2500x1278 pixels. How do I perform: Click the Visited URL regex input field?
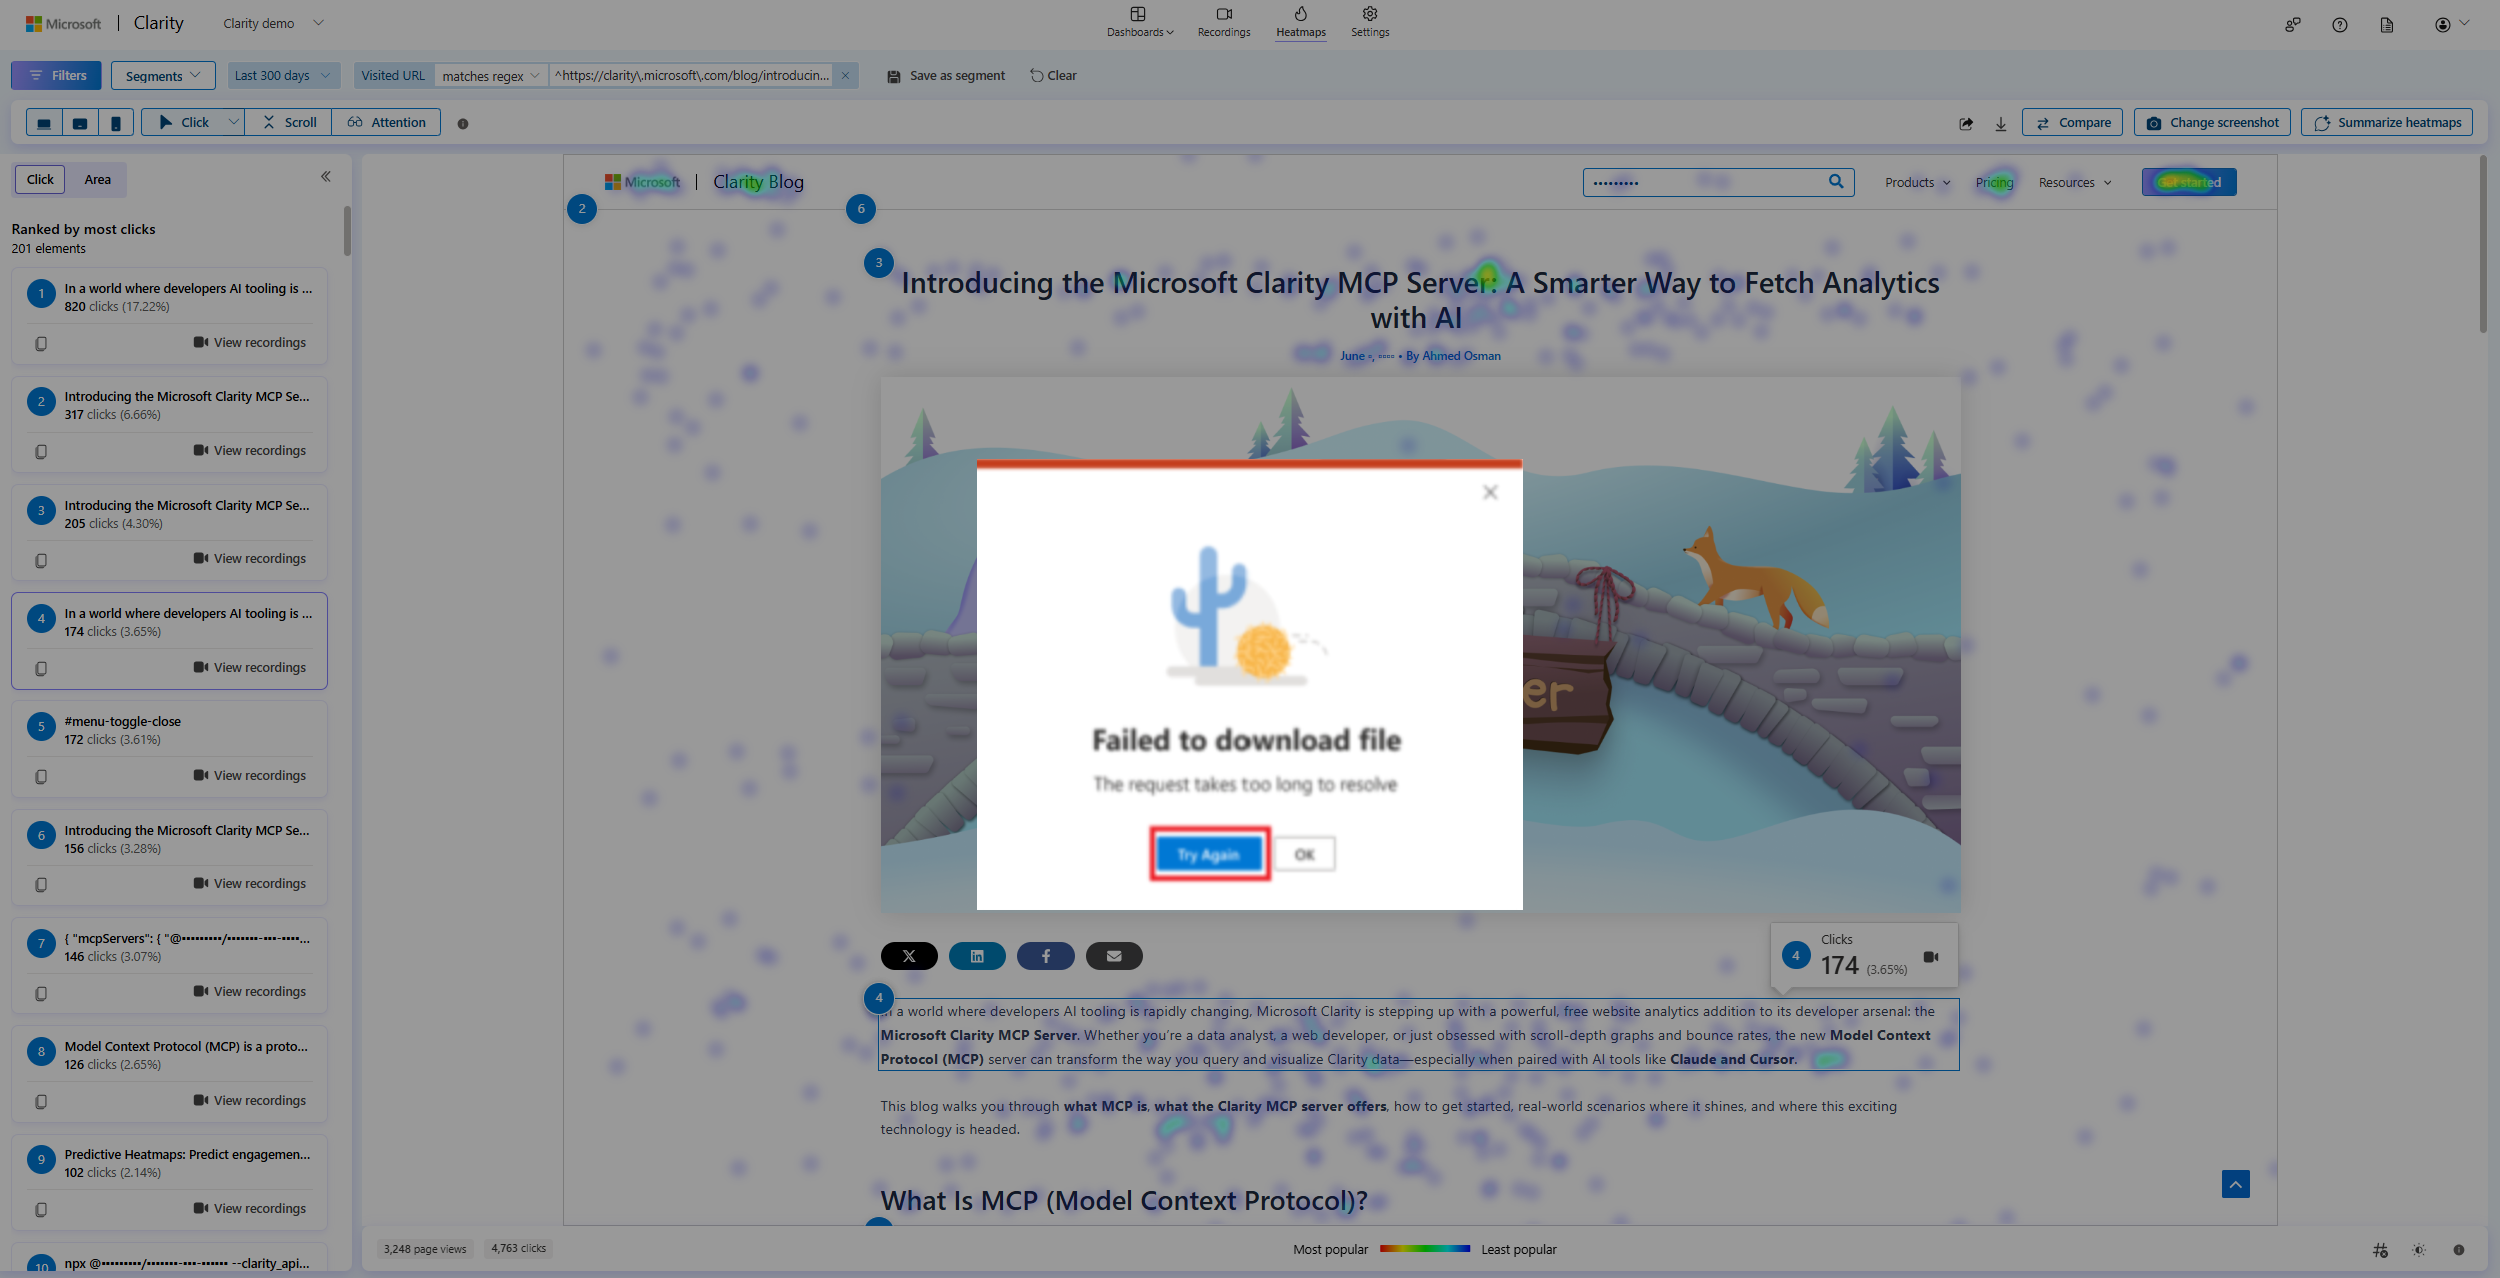click(x=692, y=76)
